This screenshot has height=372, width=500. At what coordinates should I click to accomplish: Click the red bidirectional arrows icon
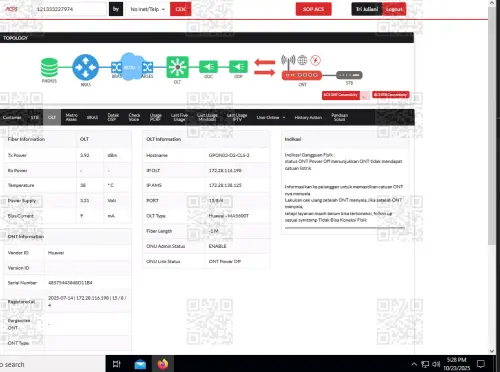(265, 67)
